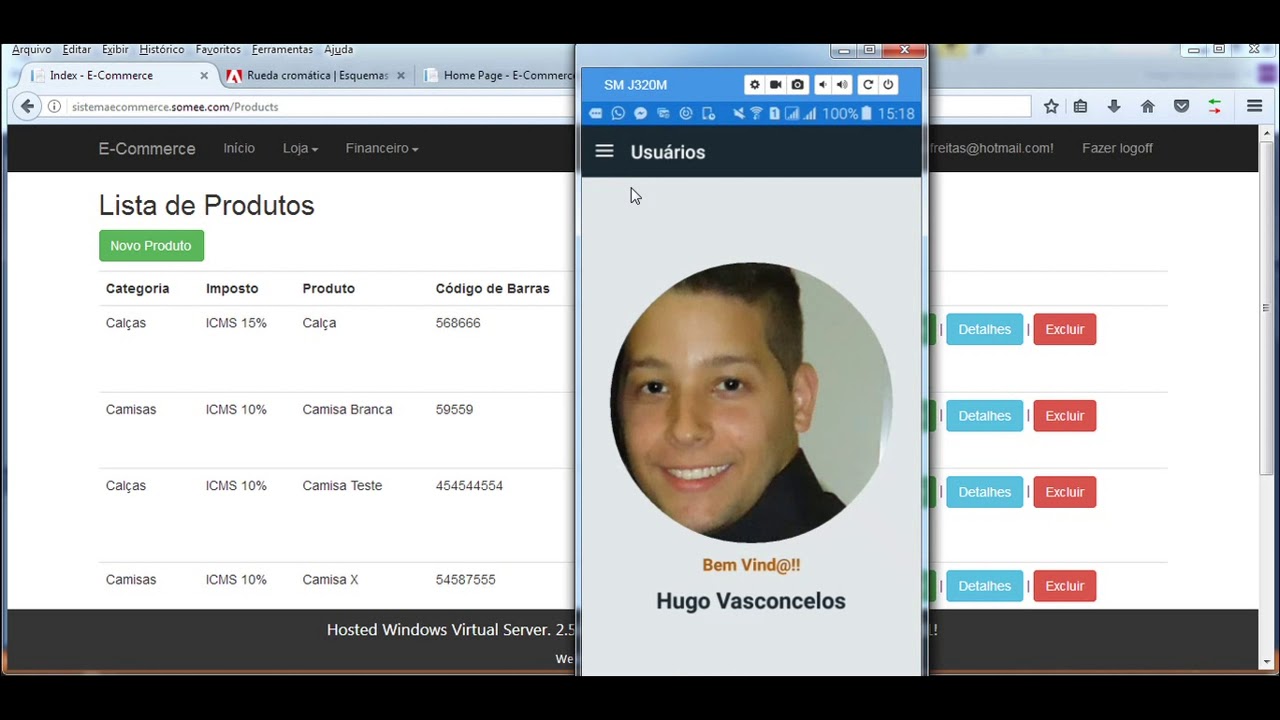Open the Favoritos menu
Image resolution: width=1280 pixels, height=720 pixels.
(x=218, y=49)
